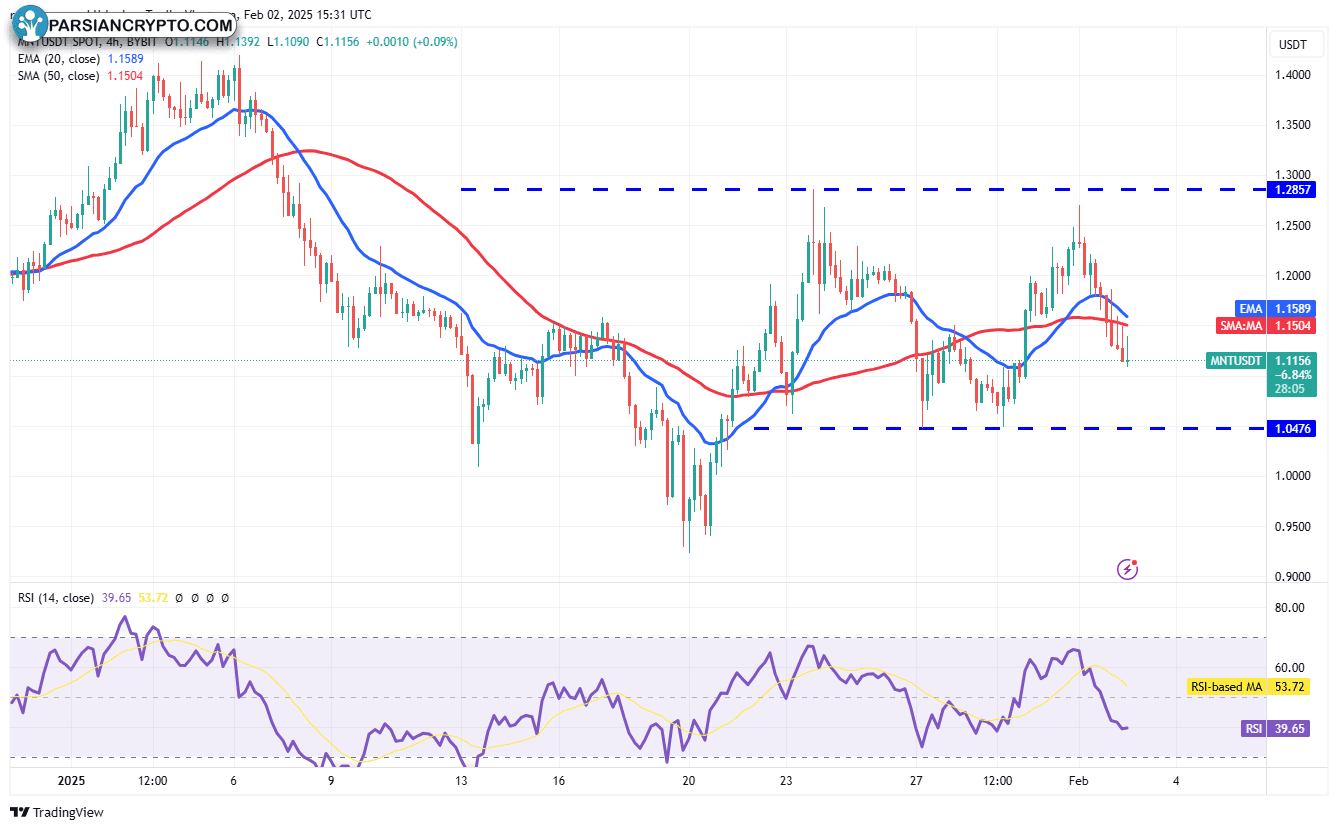Image resolution: width=1338 pixels, height=830 pixels.
Task: Click the 60.00 RSI axis label
Action: (1290, 668)
